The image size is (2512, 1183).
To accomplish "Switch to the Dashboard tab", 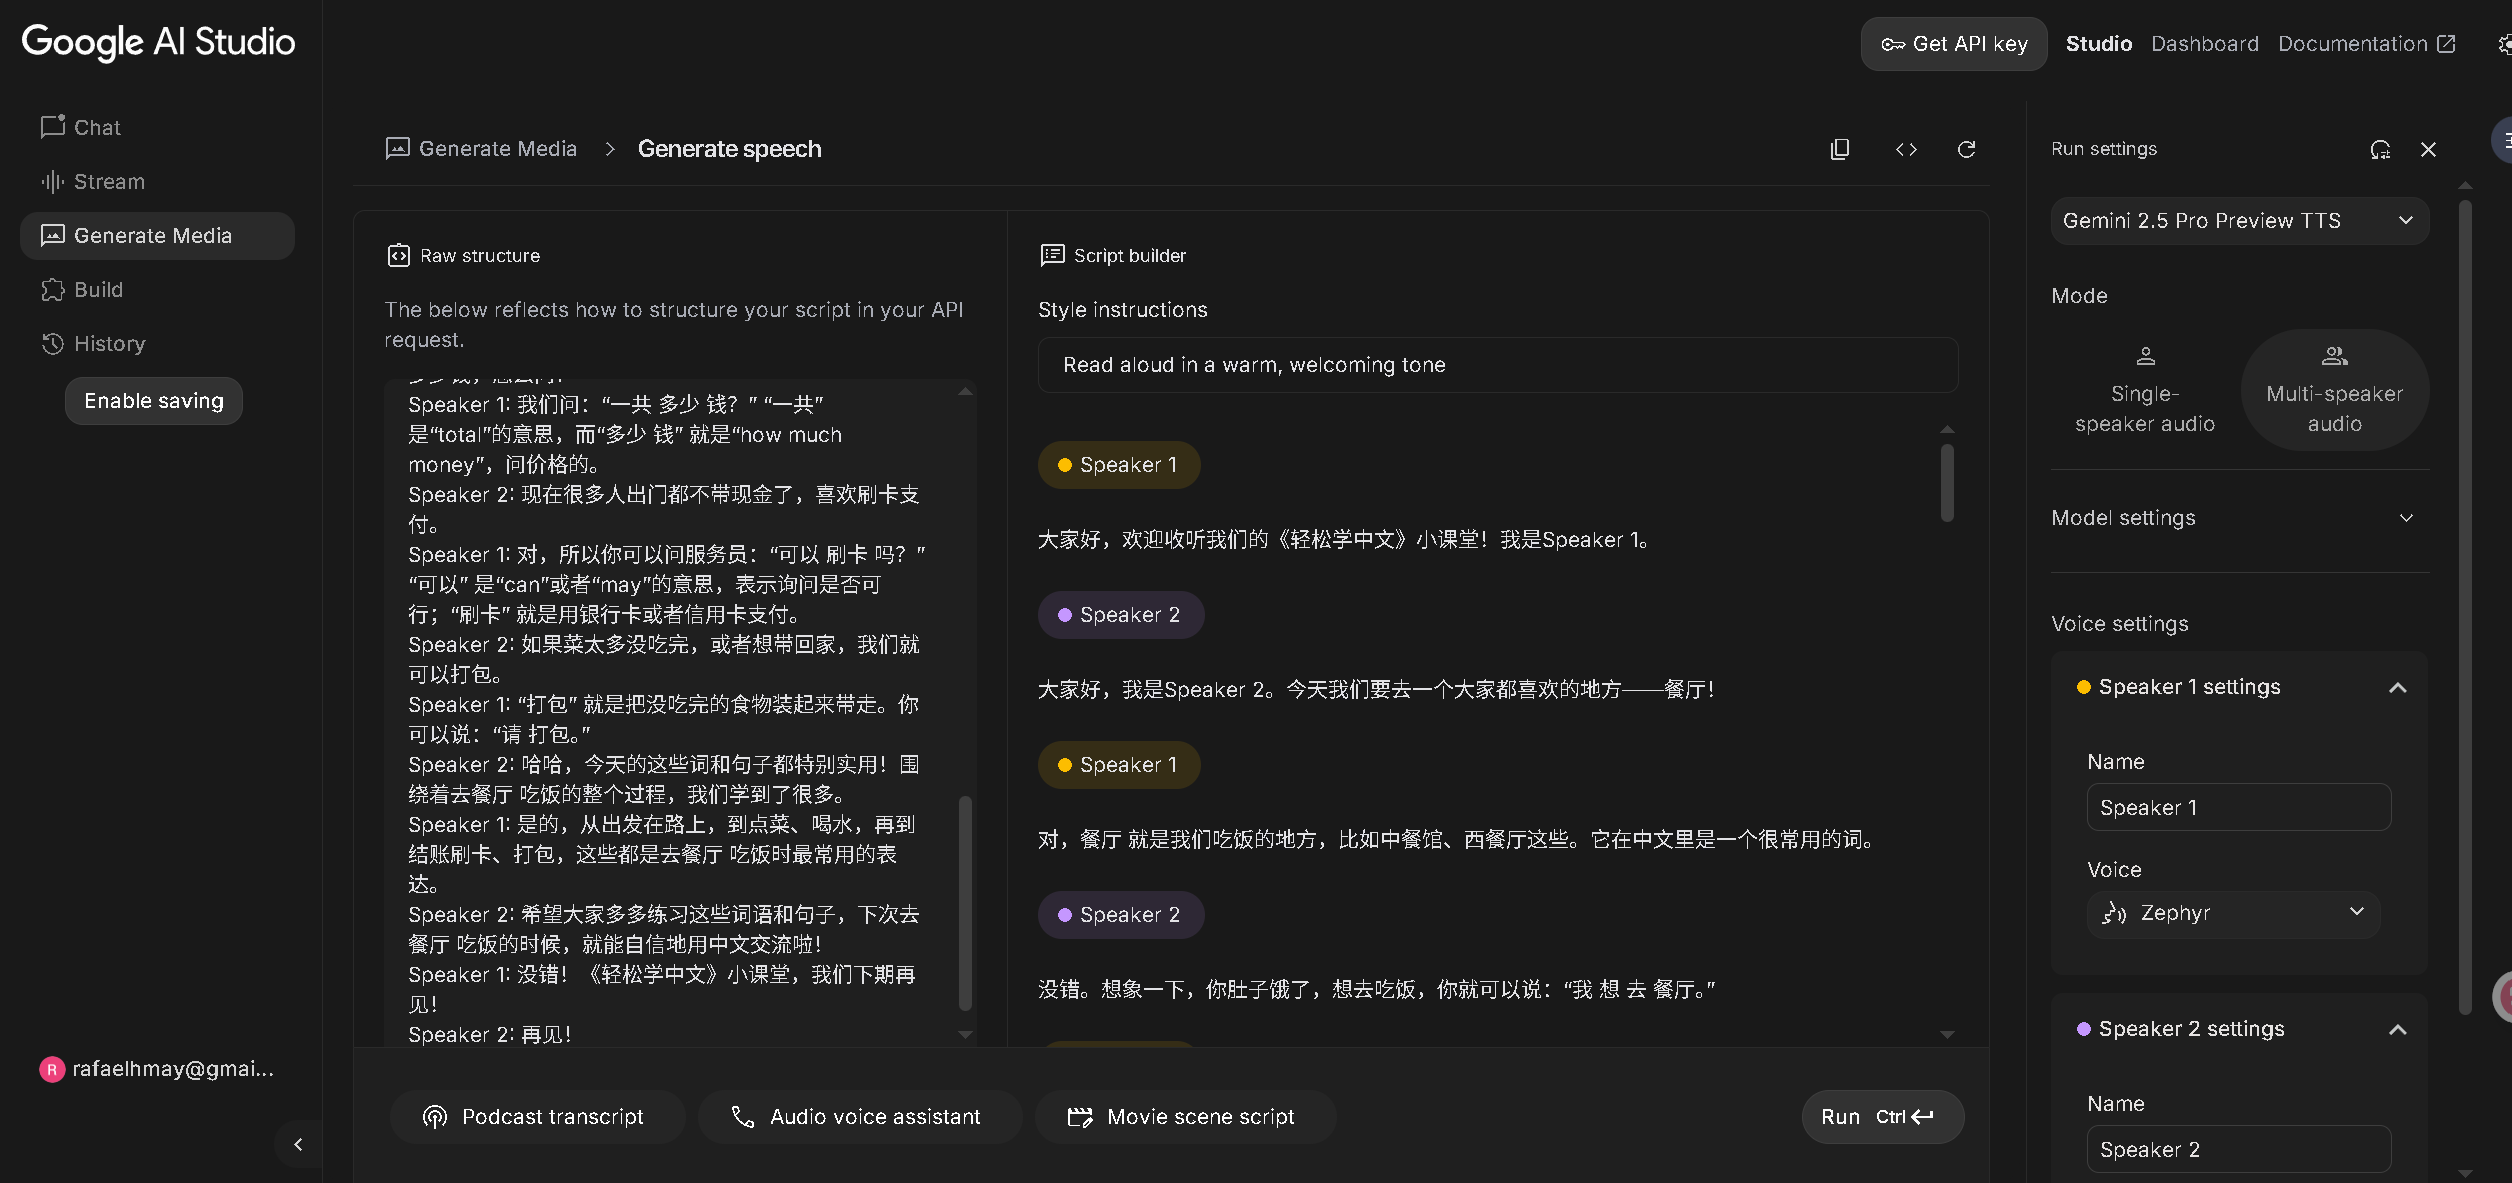I will [x=2205, y=44].
